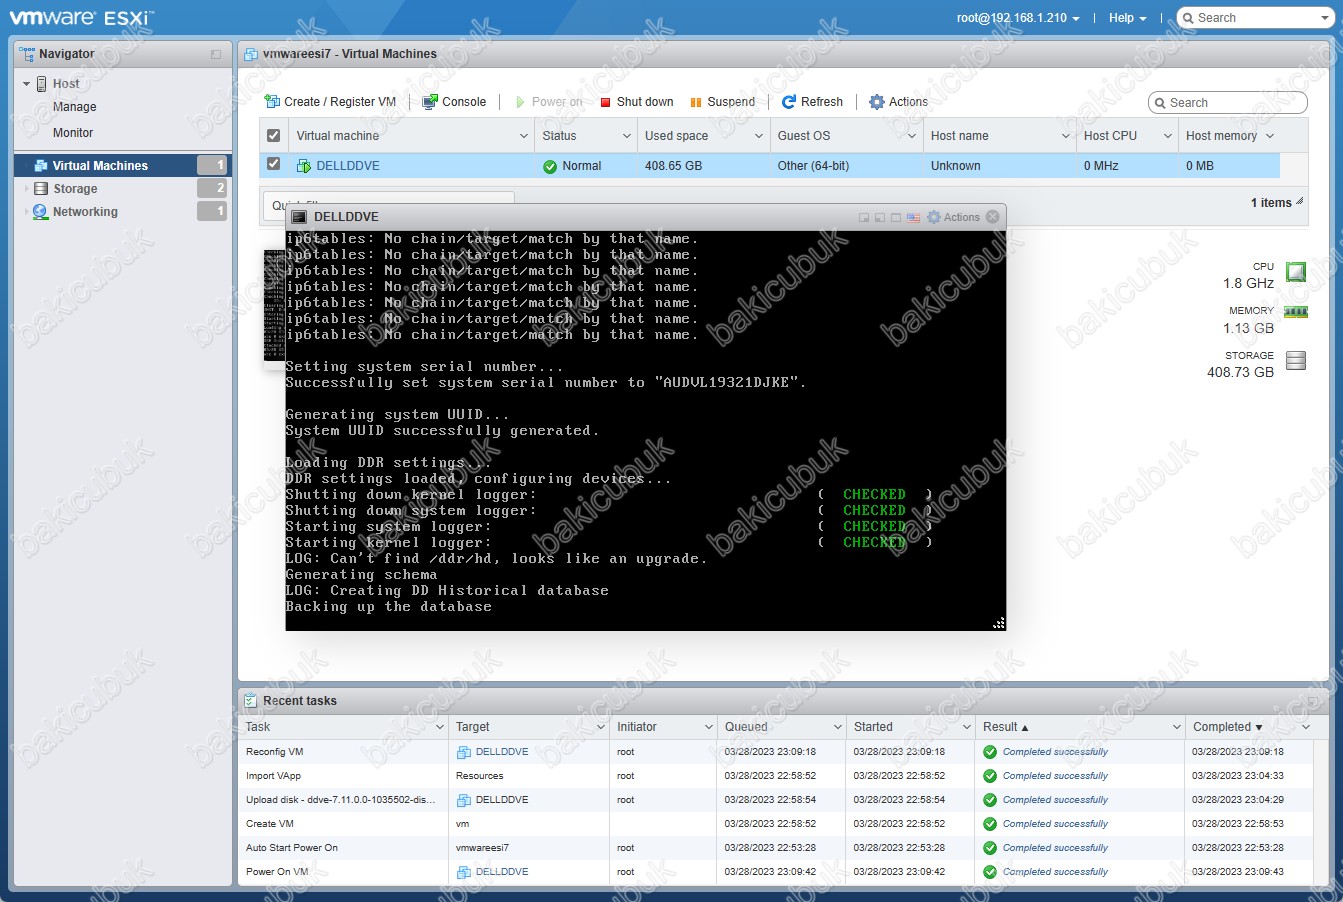This screenshot has width=1343, height=902.
Task: Click the Host server icon in Navigator
Action: tap(42, 84)
